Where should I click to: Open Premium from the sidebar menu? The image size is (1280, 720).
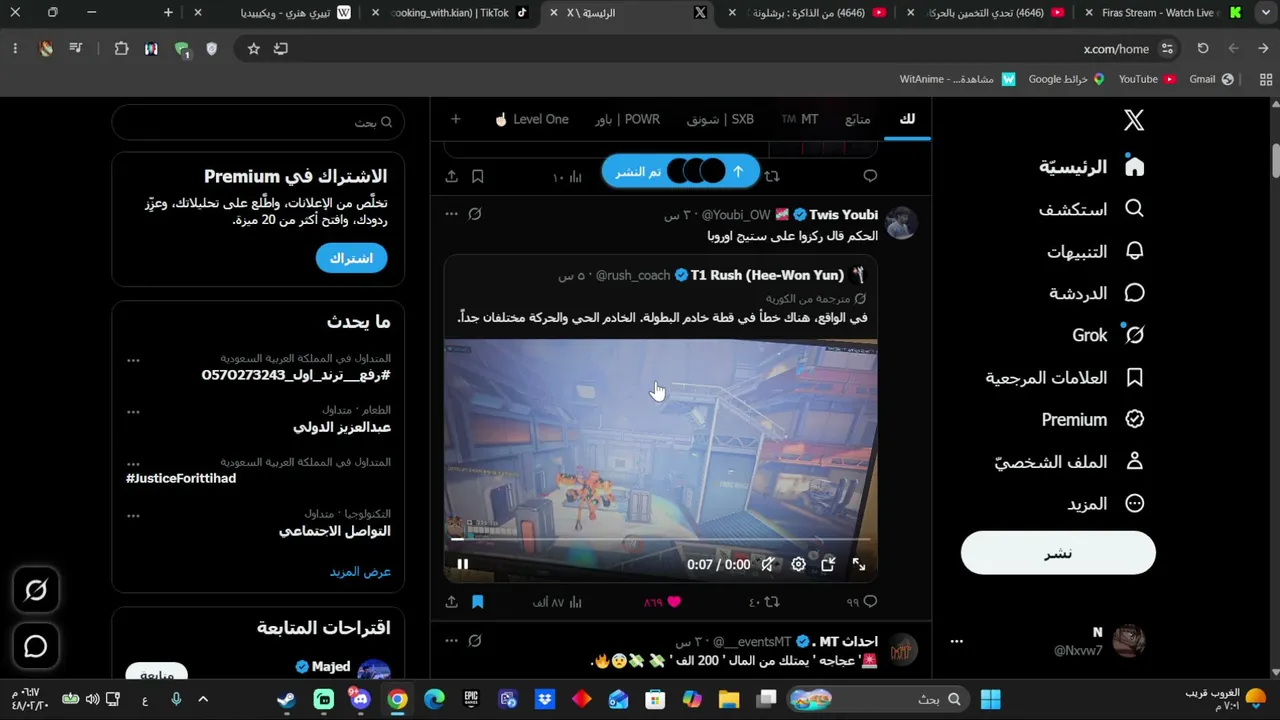tap(1093, 419)
